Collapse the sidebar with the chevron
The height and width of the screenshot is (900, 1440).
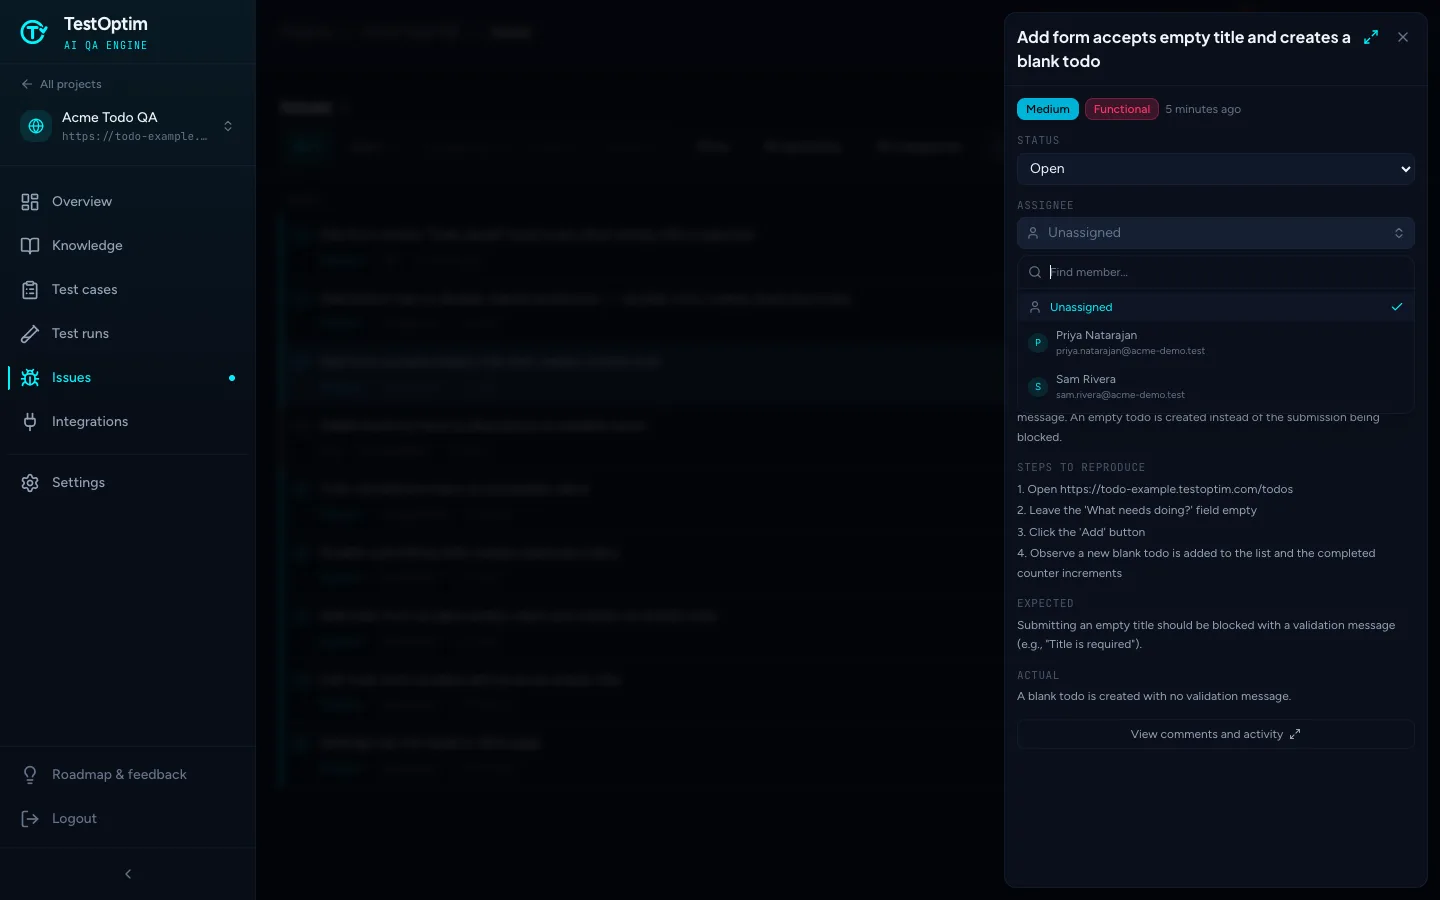tap(128, 874)
